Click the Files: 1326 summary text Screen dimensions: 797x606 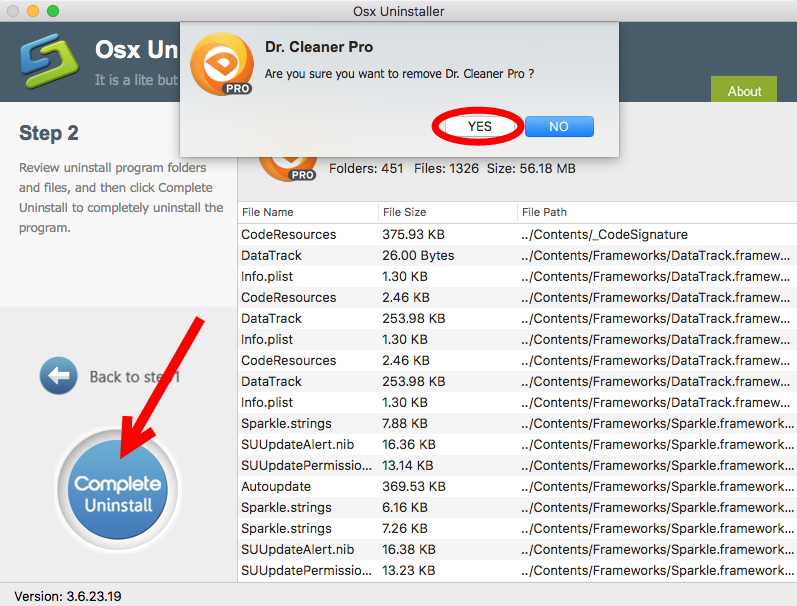(446, 168)
